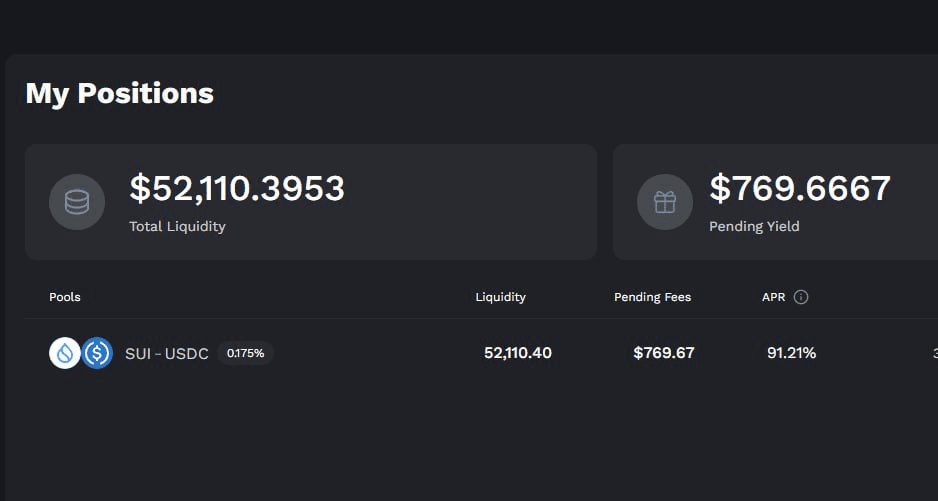Click the $52,110.3953 total liquidity amount
938x501 pixels.
point(237,188)
